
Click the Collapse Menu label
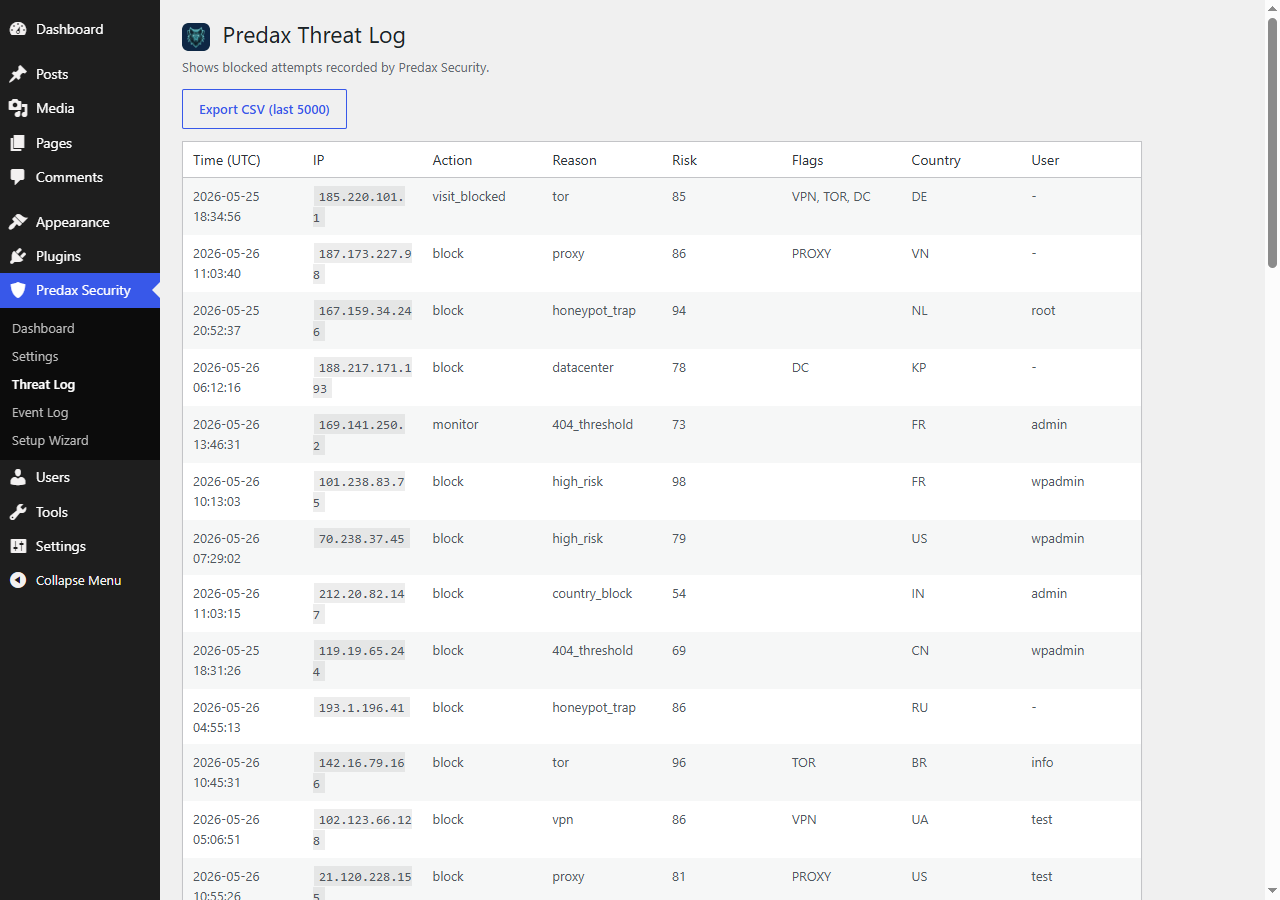pyautogui.click(x=78, y=580)
